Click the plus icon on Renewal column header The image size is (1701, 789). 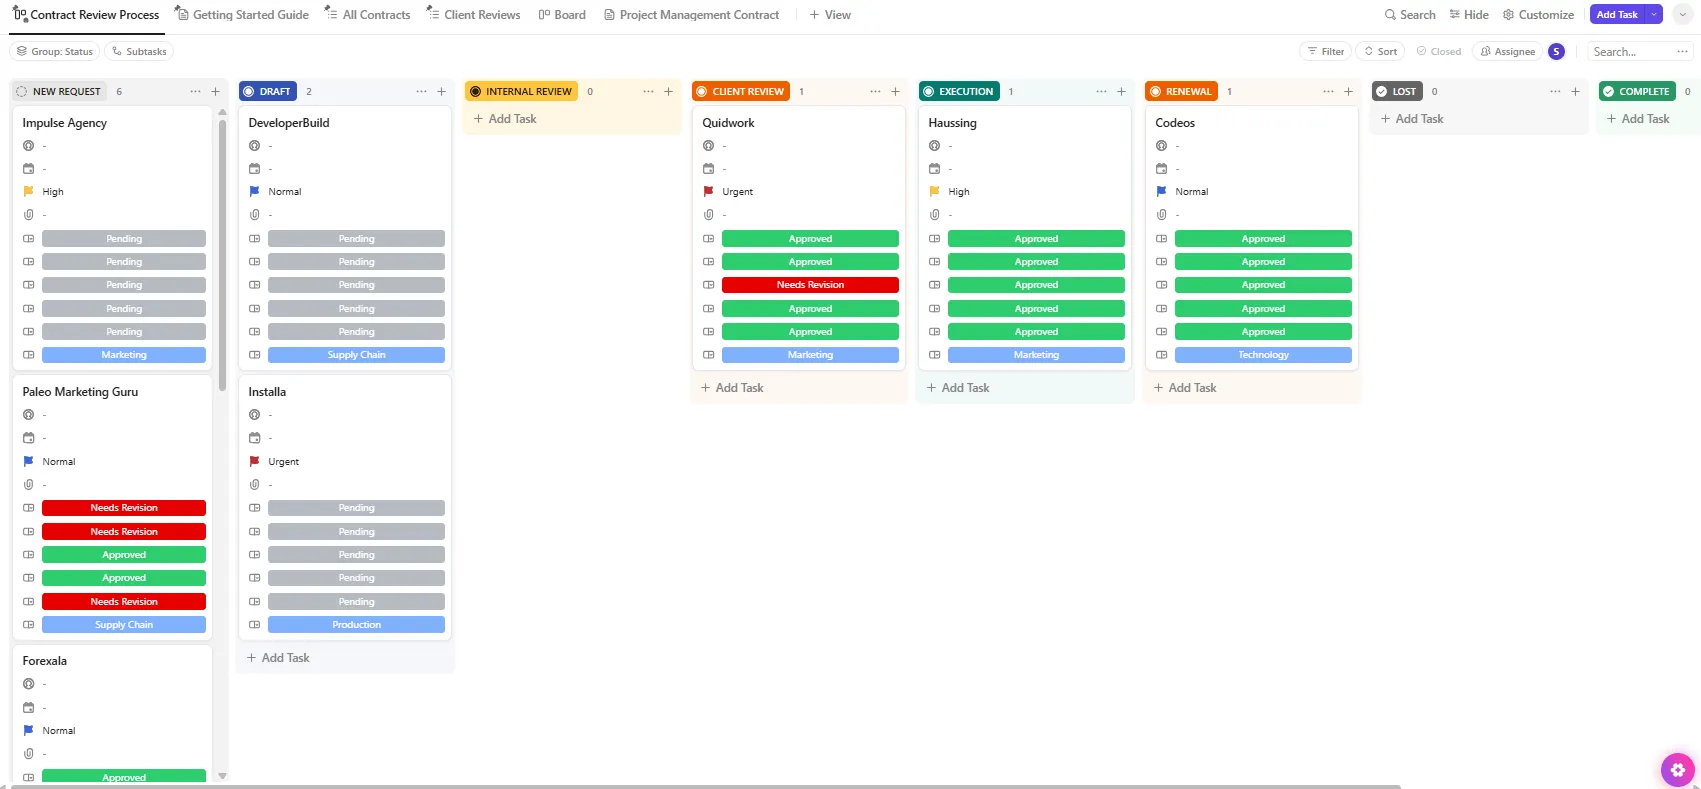1348,91
